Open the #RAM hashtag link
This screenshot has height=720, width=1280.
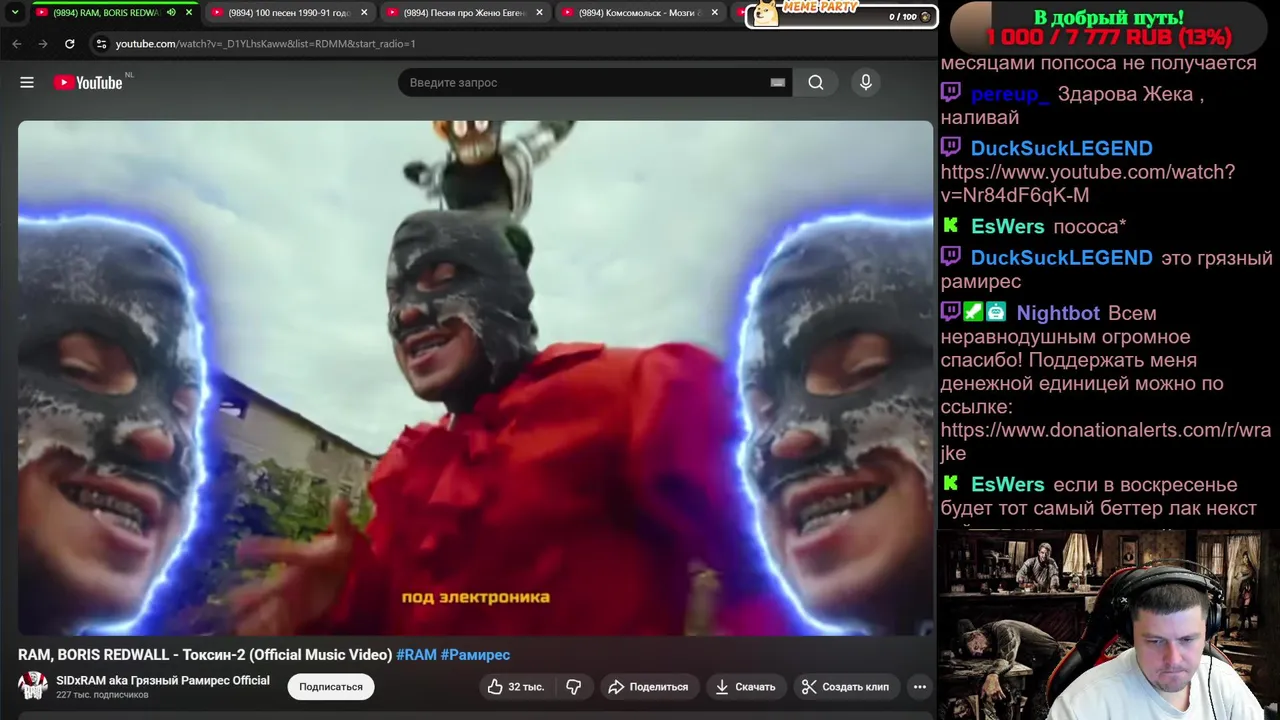point(416,655)
